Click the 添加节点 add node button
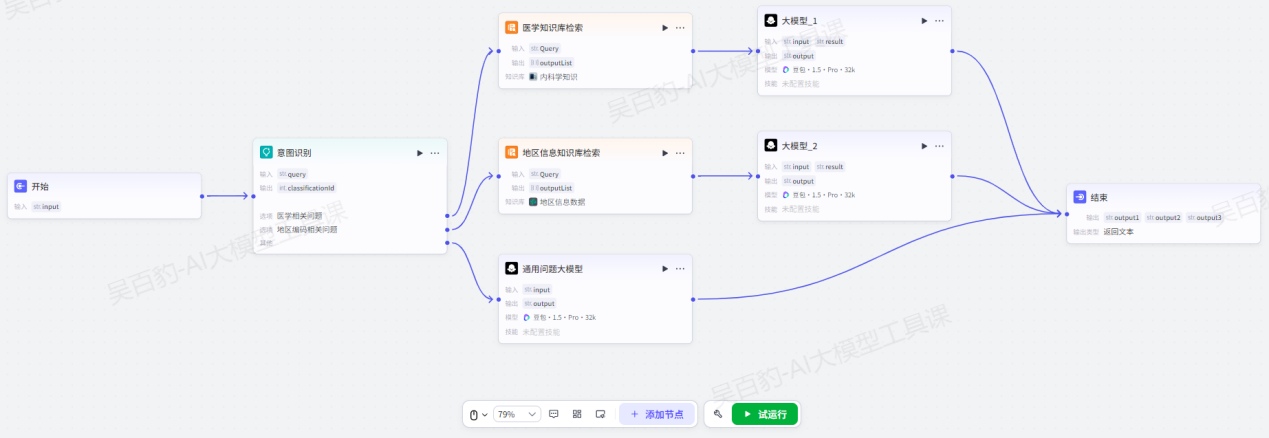Viewport: 1269px width, 438px height. pos(657,414)
